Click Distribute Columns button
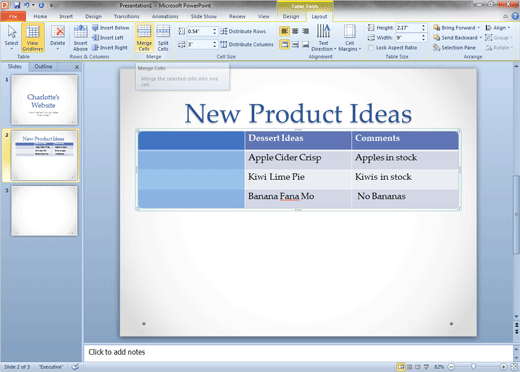520x372 pixels. point(247,44)
